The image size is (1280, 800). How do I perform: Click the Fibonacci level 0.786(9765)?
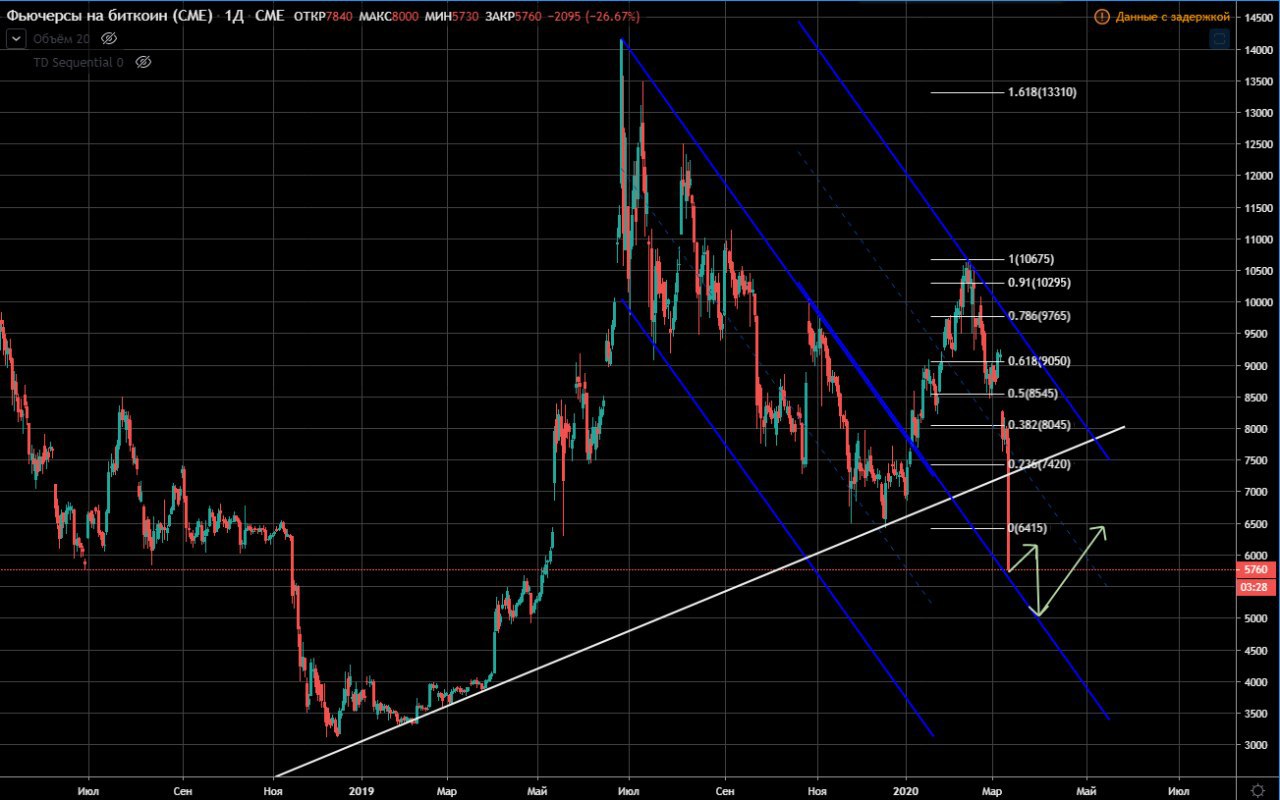[1039, 316]
